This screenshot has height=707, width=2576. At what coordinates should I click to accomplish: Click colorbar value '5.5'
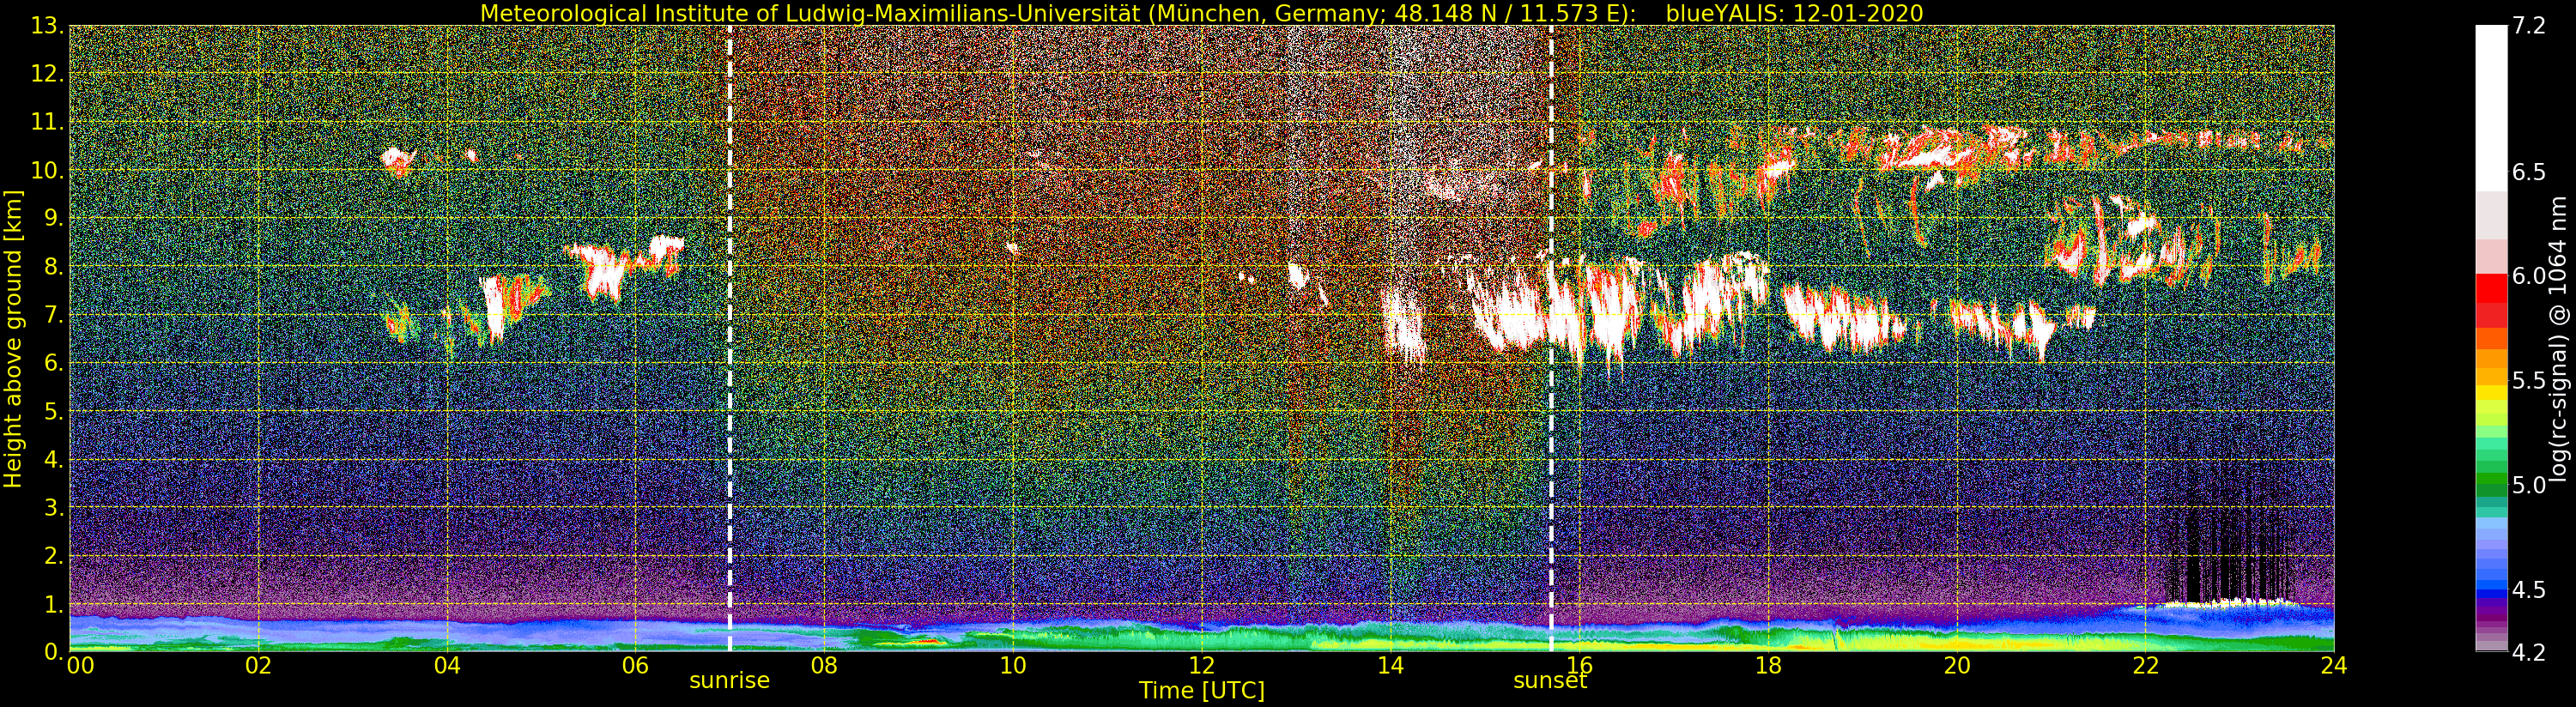(2529, 381)
